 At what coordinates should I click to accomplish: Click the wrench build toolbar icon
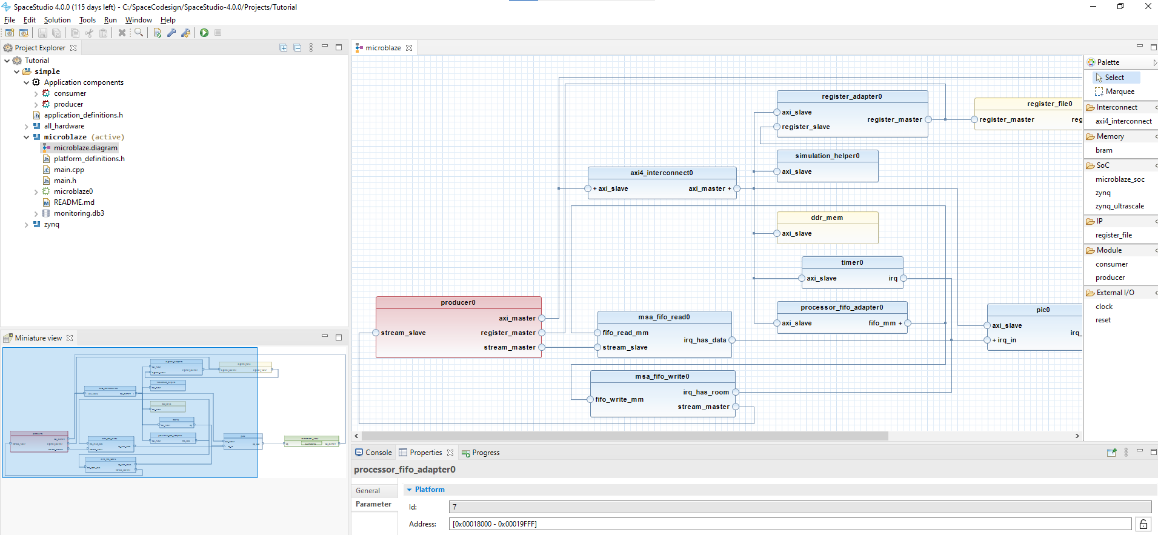point(172,33)
